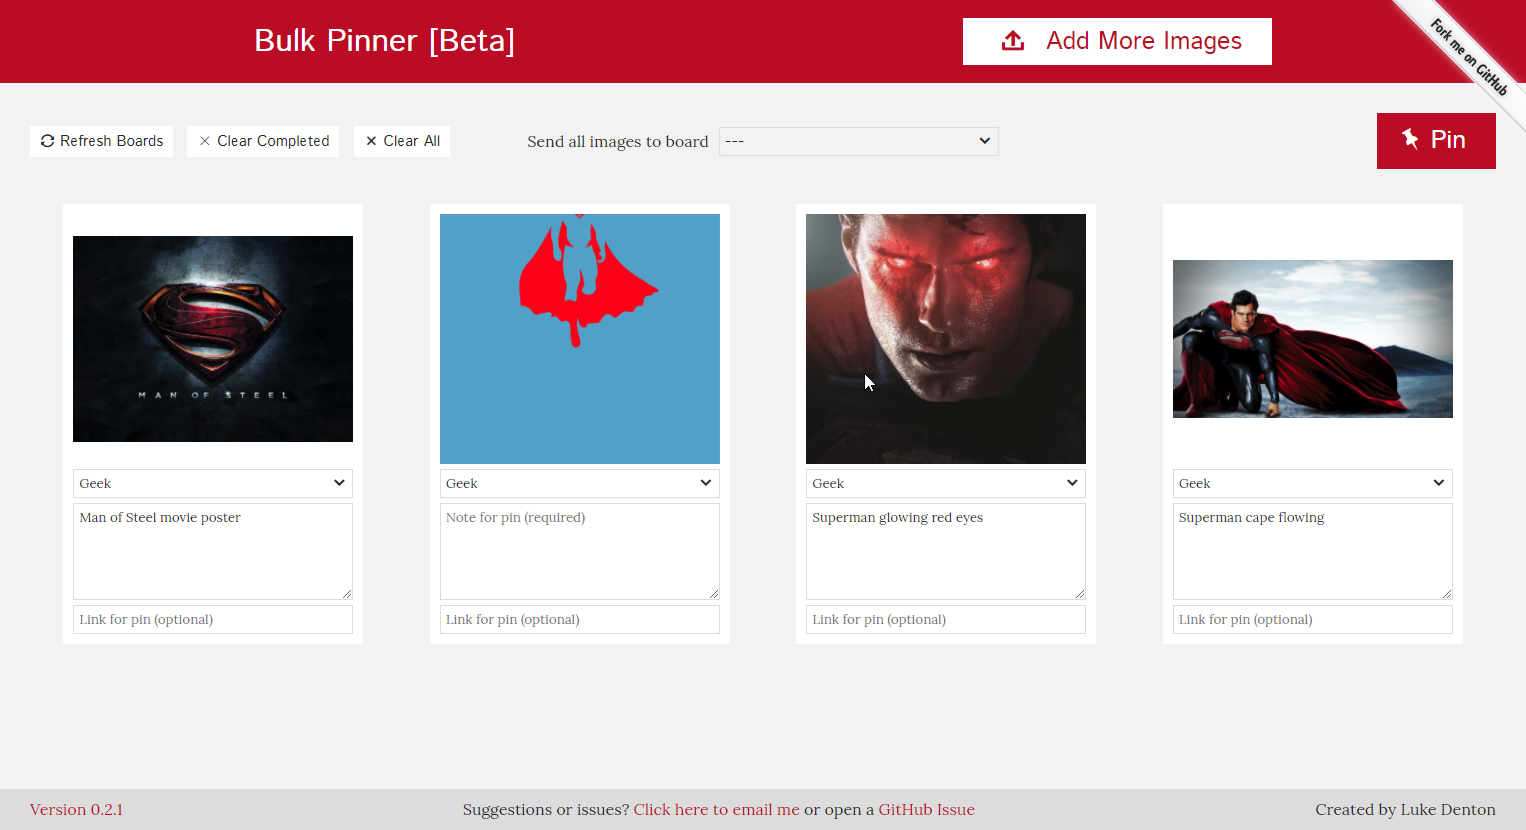Click the refresh icon beside Refresh Boards
The height and width of the screenshot is (830, 1526).
pos(47,141)
